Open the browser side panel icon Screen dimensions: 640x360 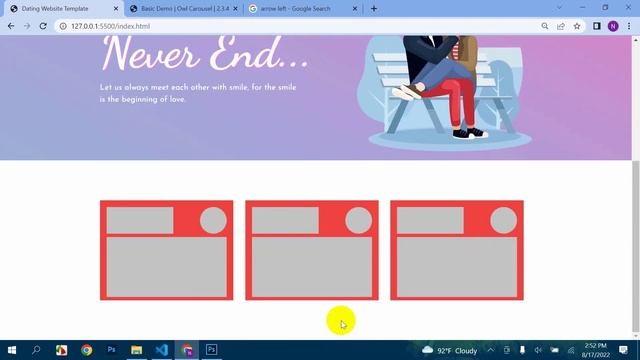(597, 26)
